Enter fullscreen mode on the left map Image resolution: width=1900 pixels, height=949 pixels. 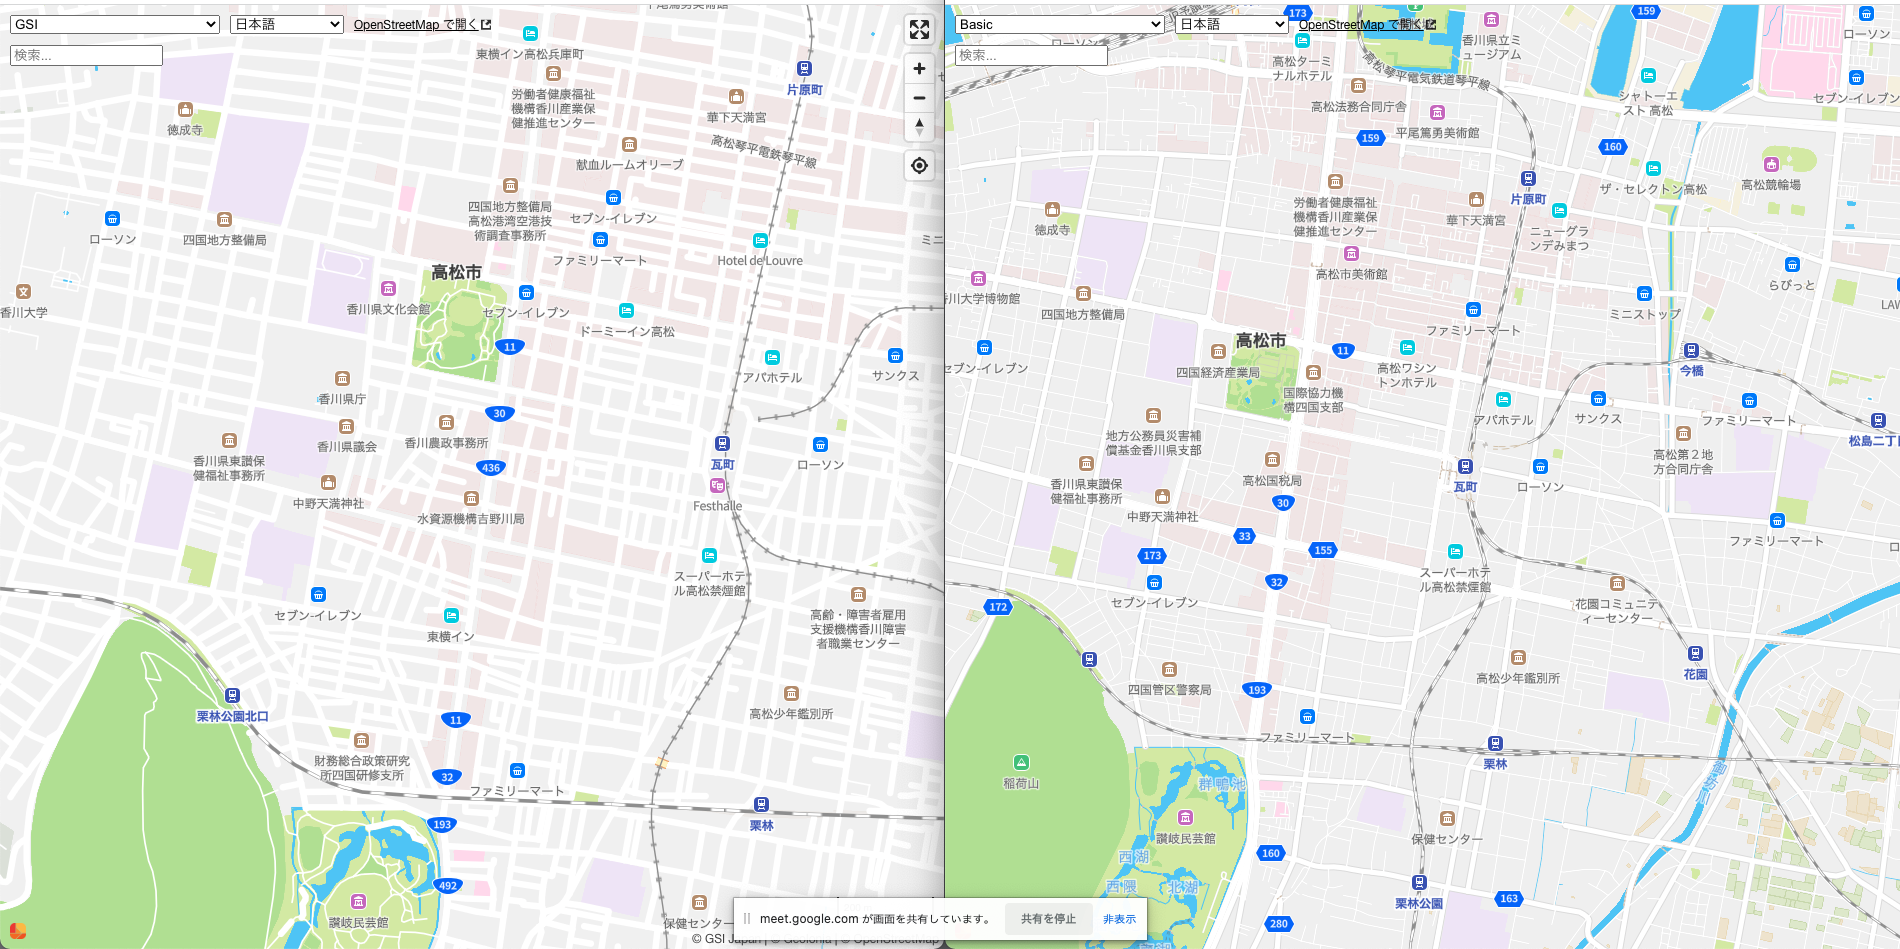point(919,29)
